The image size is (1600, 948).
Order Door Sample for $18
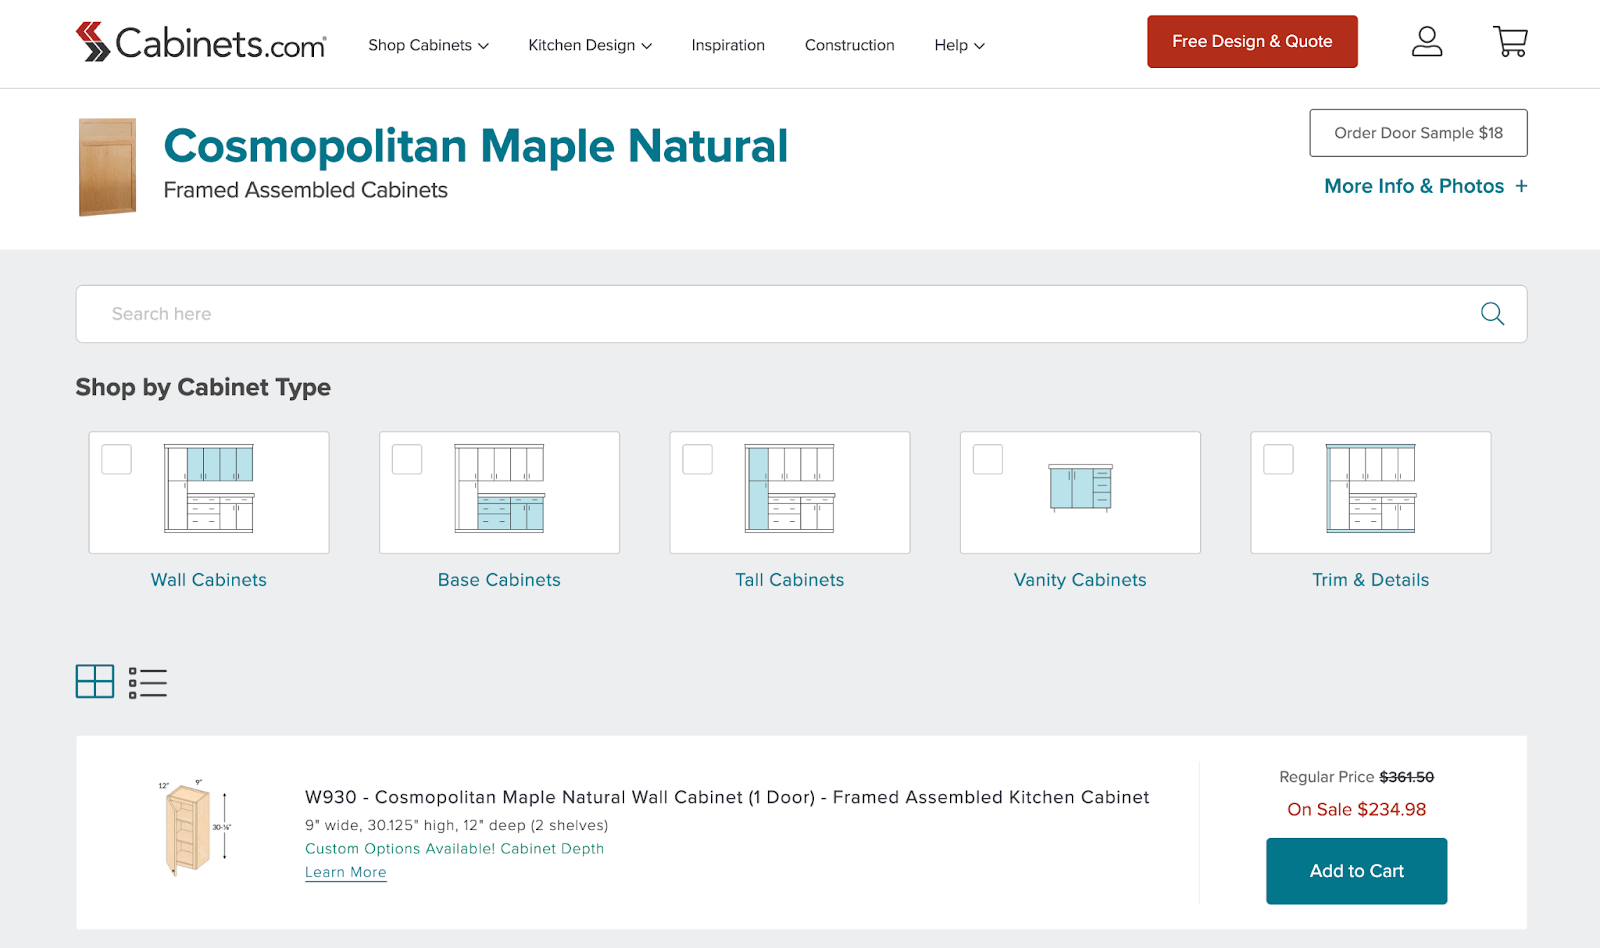pos(1418,133)
